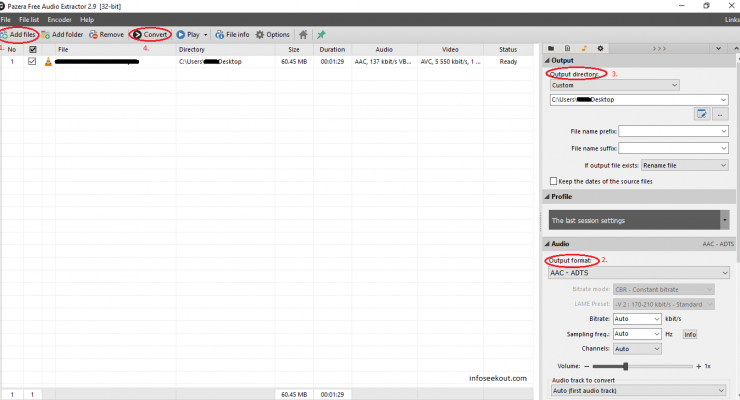Click the up chevron in the panel header
The height and width of the screenshot is (400, 740).
pos(736,49)
